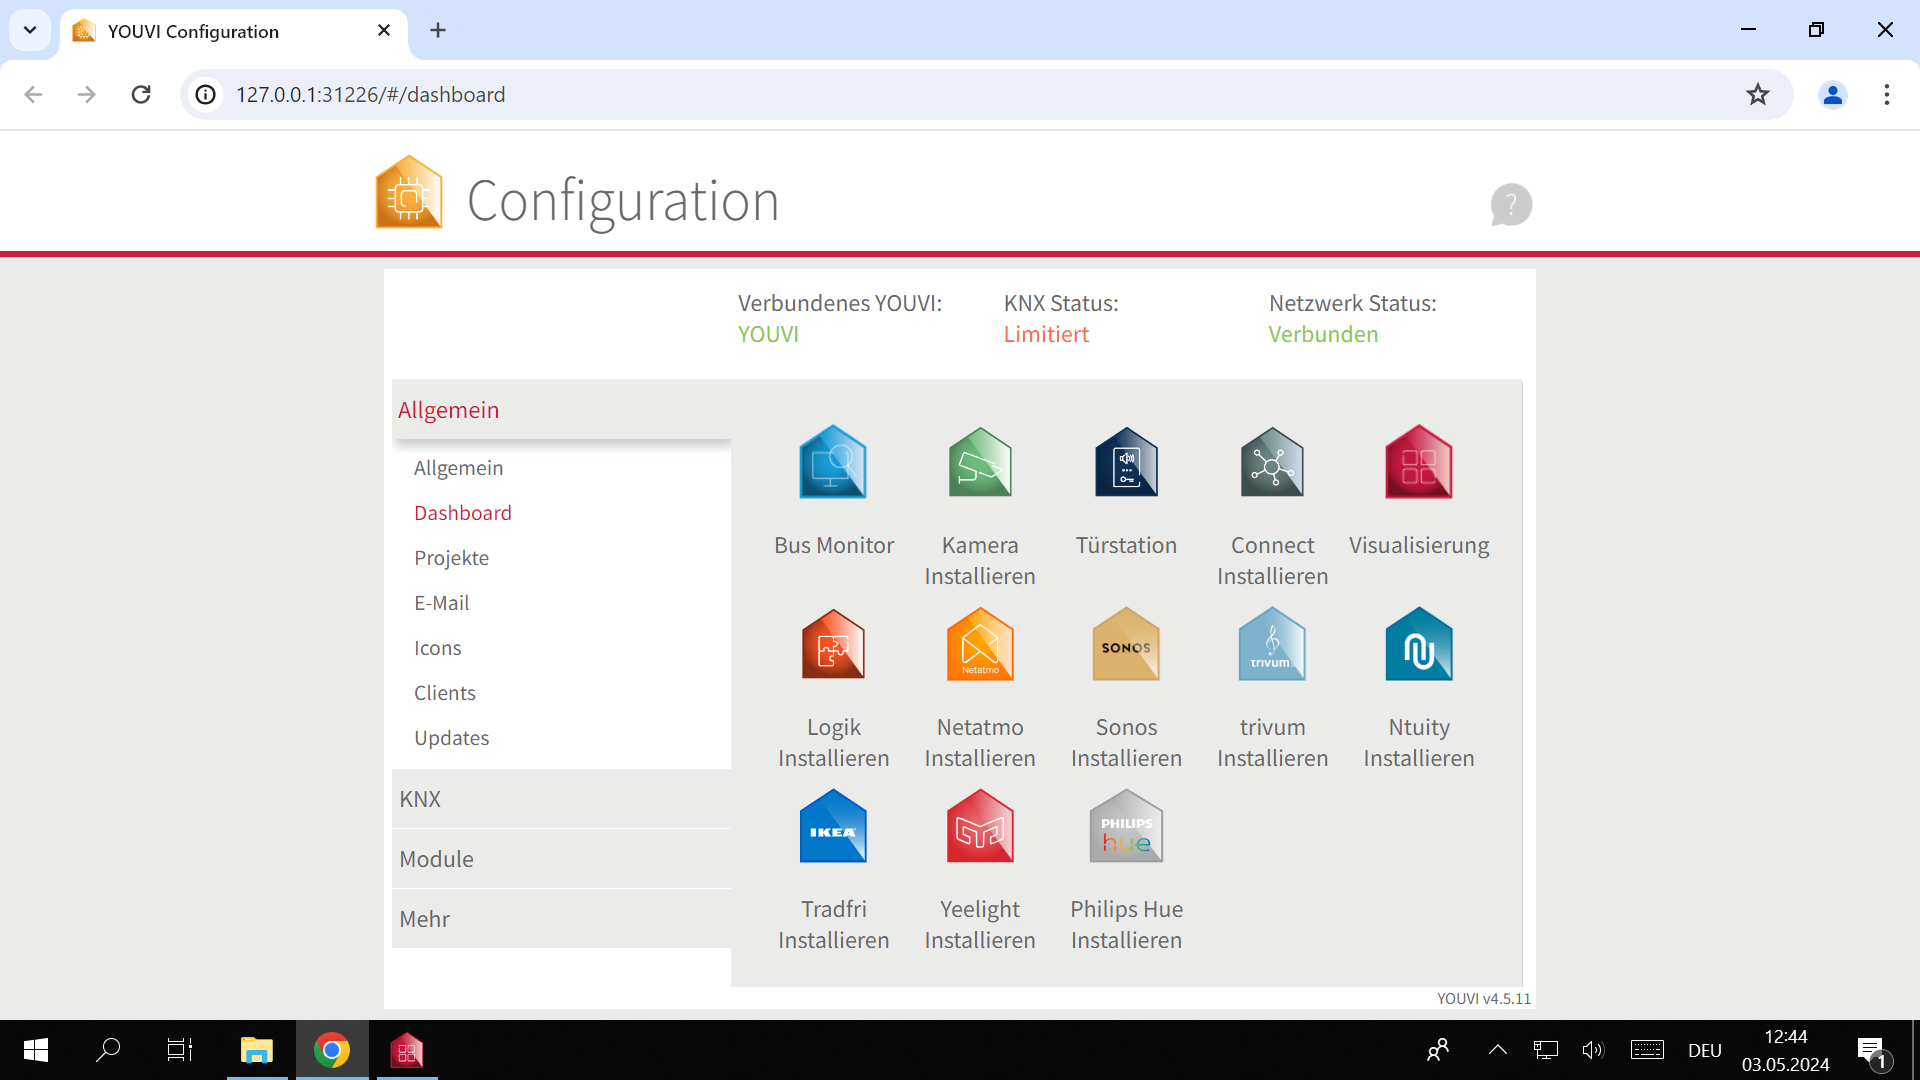Screen dimensions: 1920x1080
Task: Open the Bus Monitor module icon
Action: [x=833, y=462]
